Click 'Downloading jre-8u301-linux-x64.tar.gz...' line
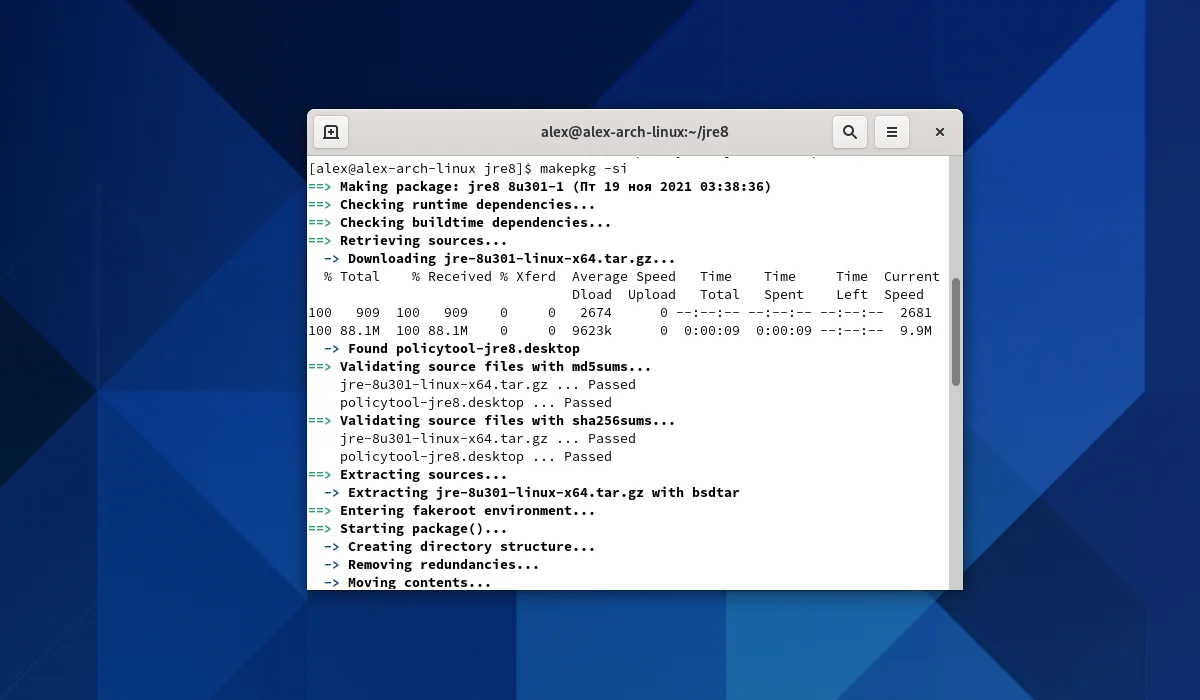 500,259
